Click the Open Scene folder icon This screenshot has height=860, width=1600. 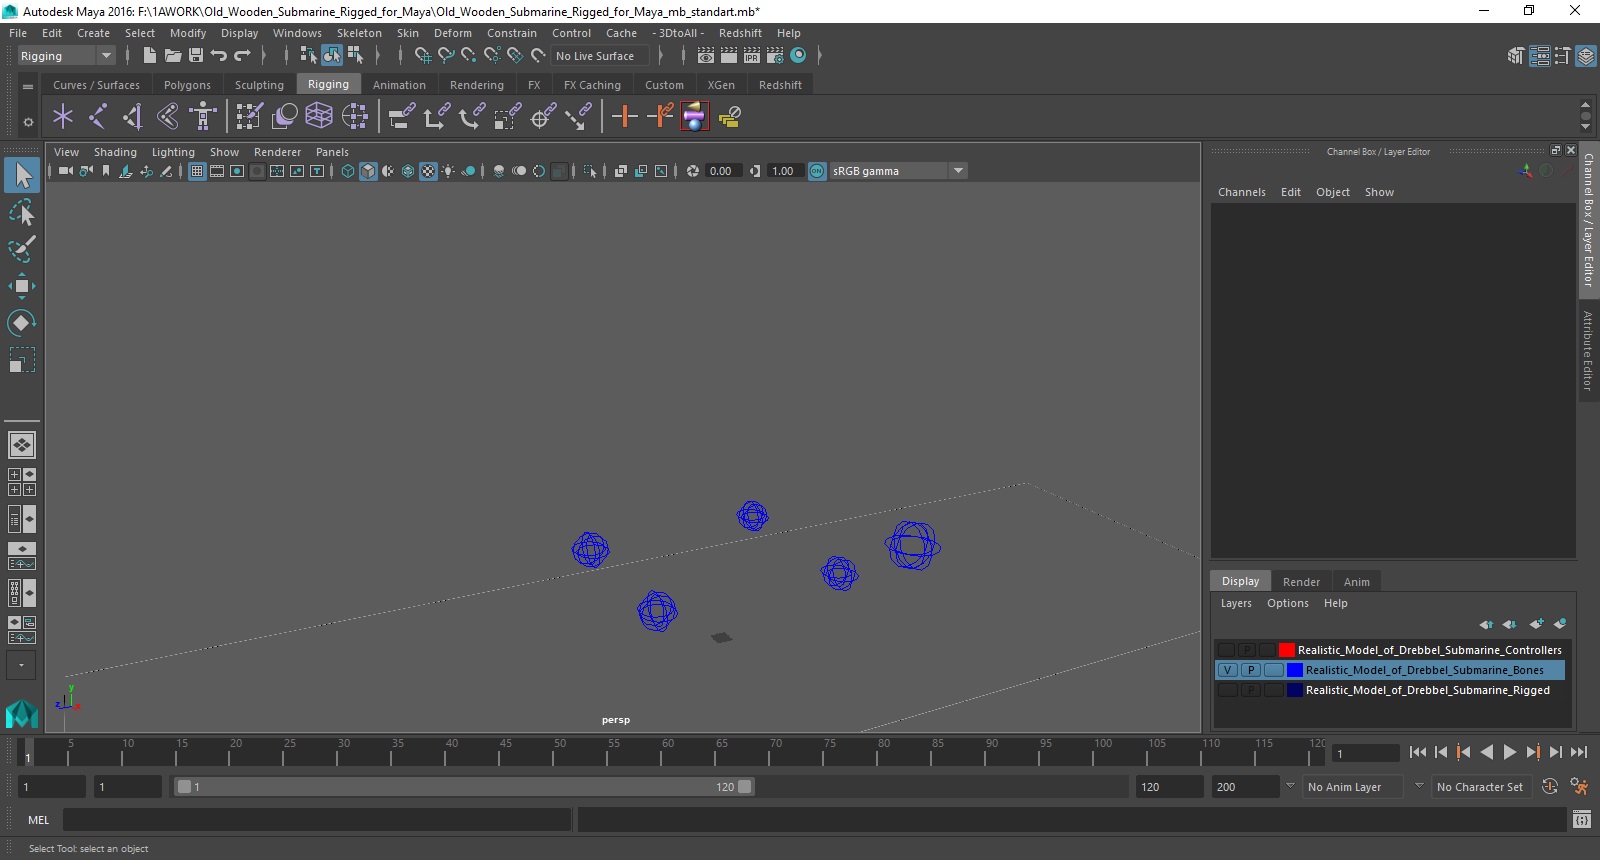[x=173, y=56]
